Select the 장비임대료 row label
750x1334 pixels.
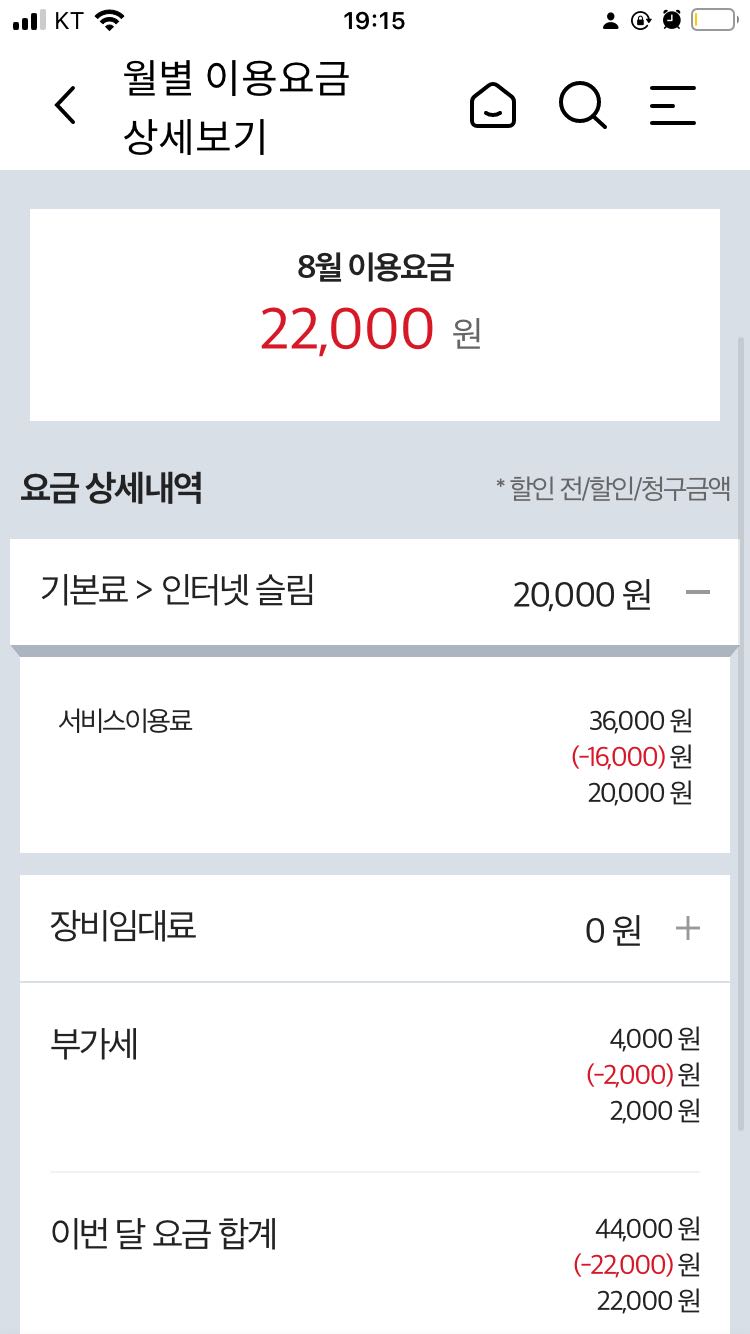click(123, 926)
